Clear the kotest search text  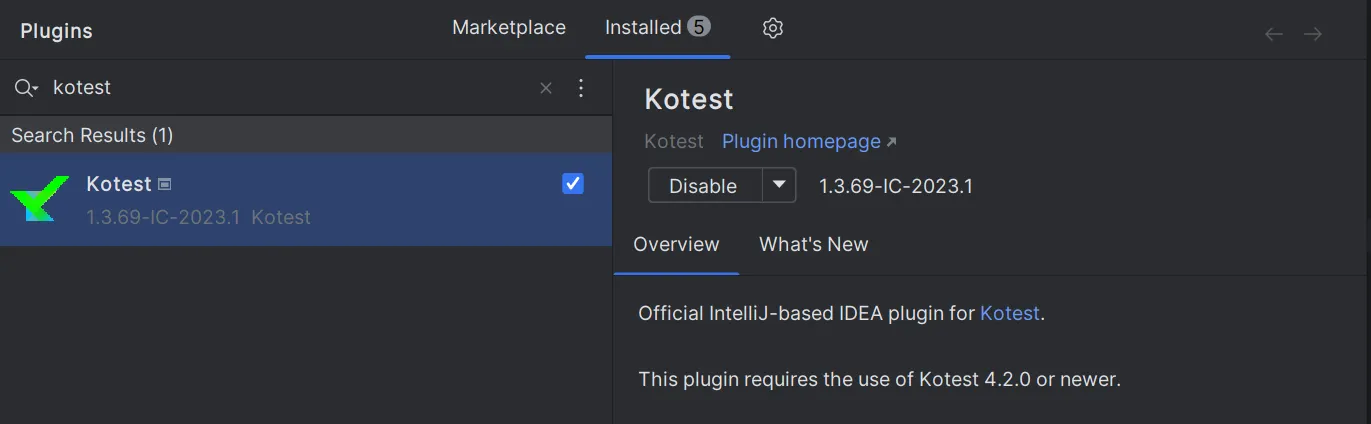(x=546, y=88)
